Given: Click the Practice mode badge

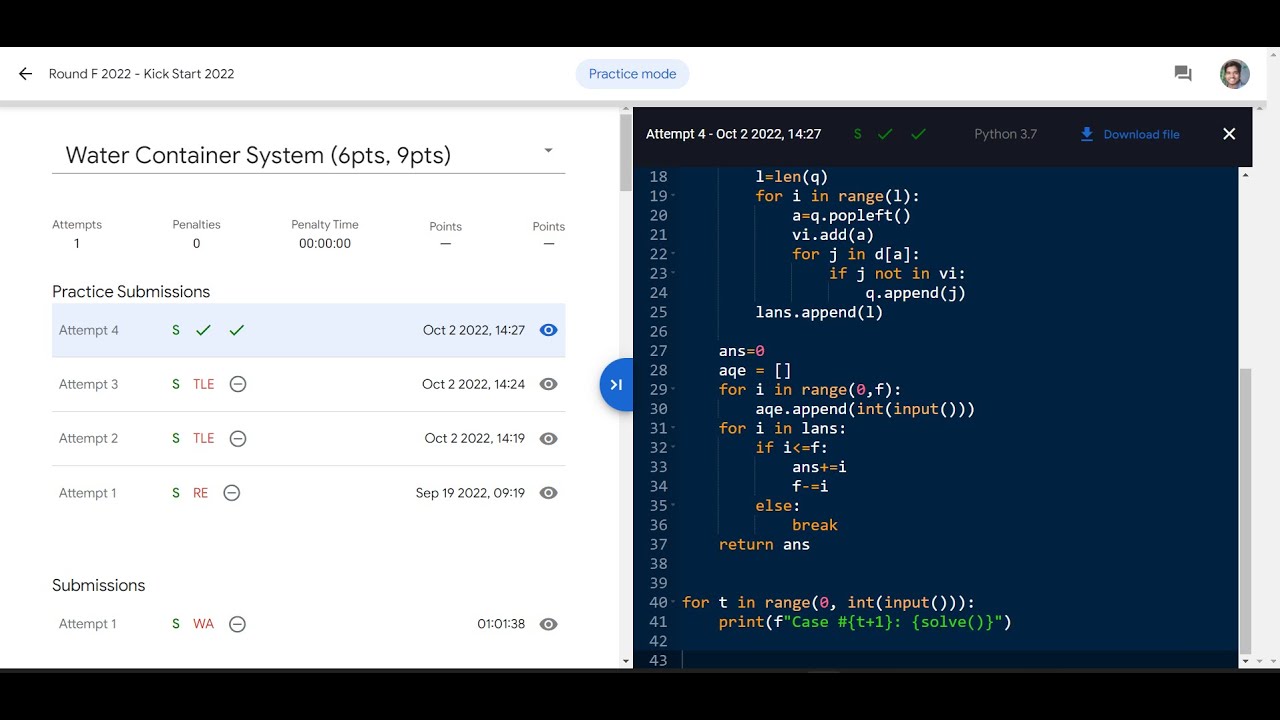Looking at the screenshot, I should tap(632, 74).
